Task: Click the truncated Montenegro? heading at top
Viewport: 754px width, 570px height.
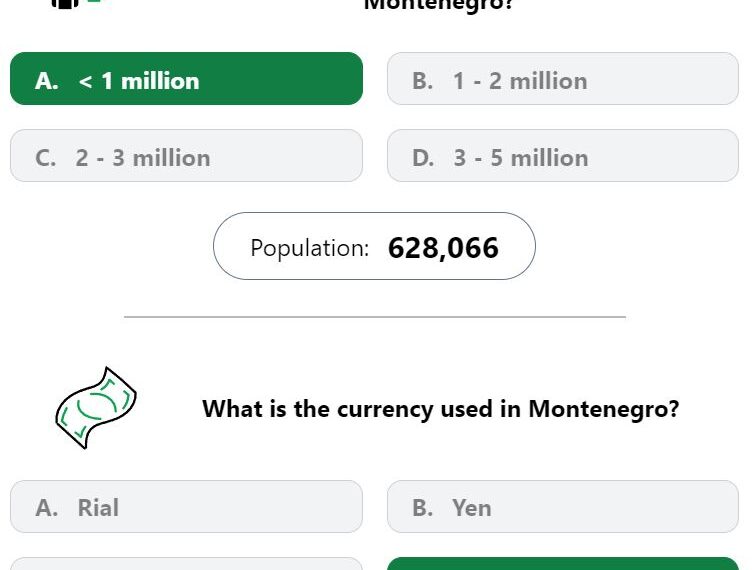Action: 439,5
